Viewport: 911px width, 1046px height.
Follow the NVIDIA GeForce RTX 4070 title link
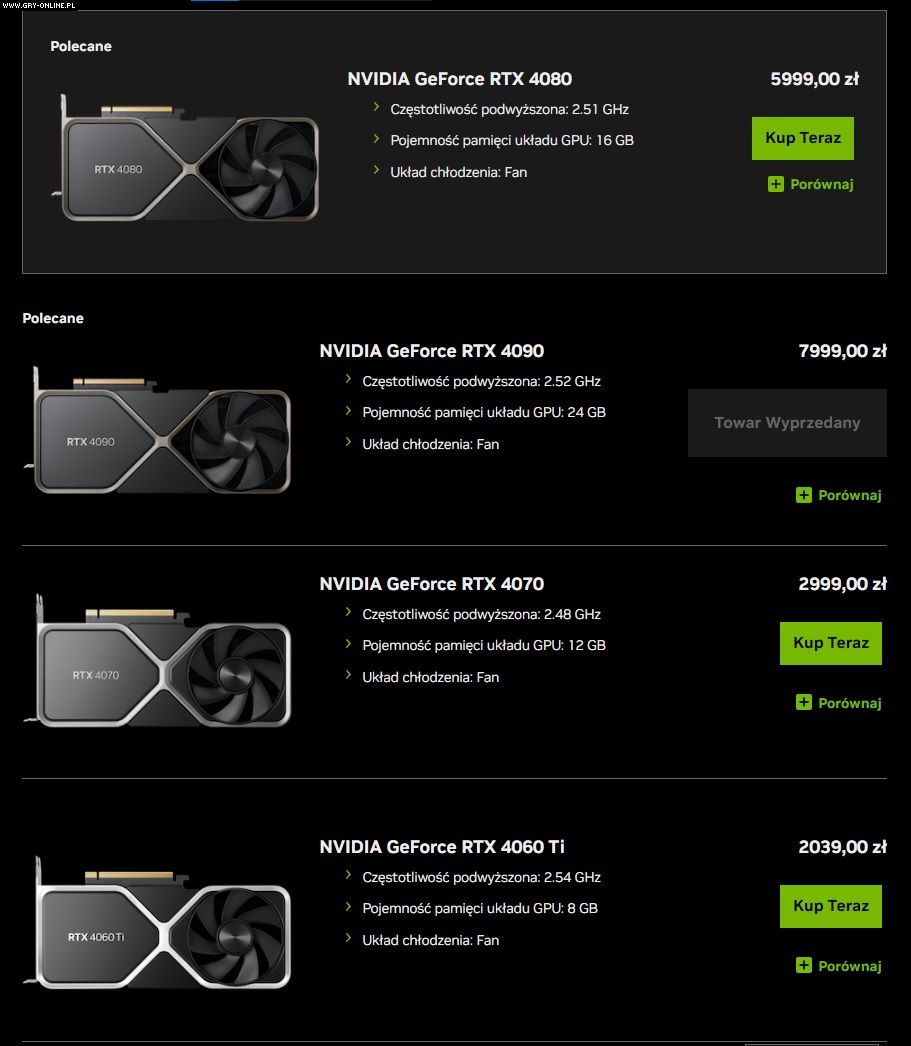pos(431,584)
